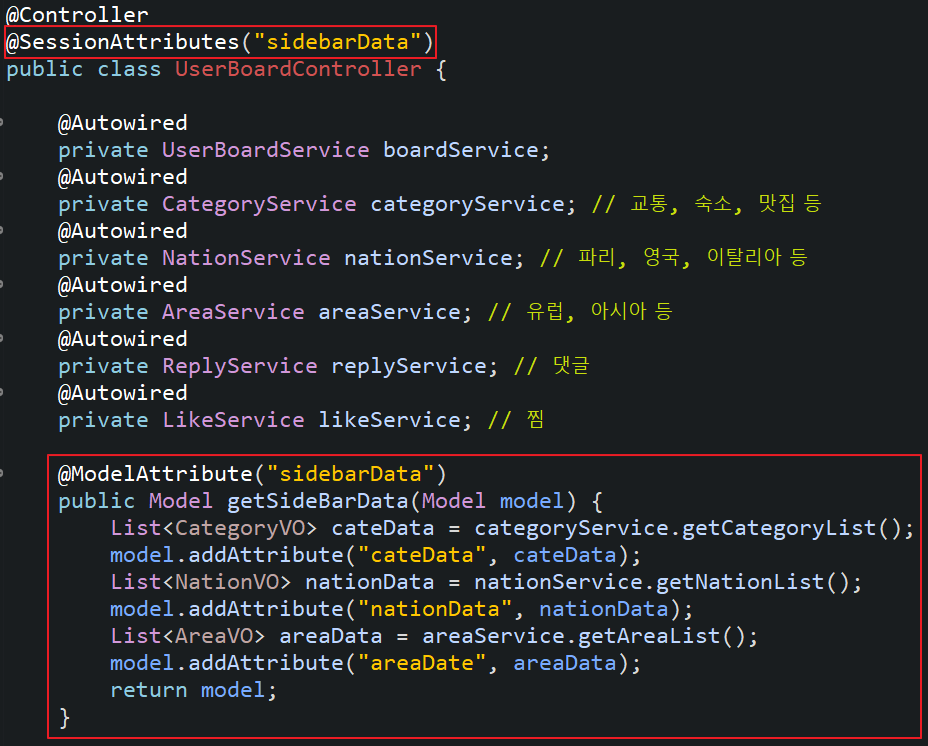Click the "nationData" string literal
Viewport: 928px width, 746px height.
click(435, 609)
